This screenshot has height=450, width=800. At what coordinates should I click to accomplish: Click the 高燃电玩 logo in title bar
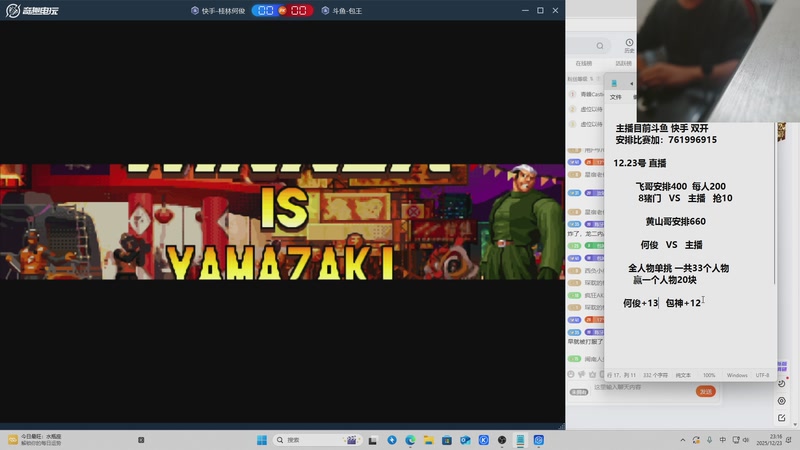coord(32,11)
